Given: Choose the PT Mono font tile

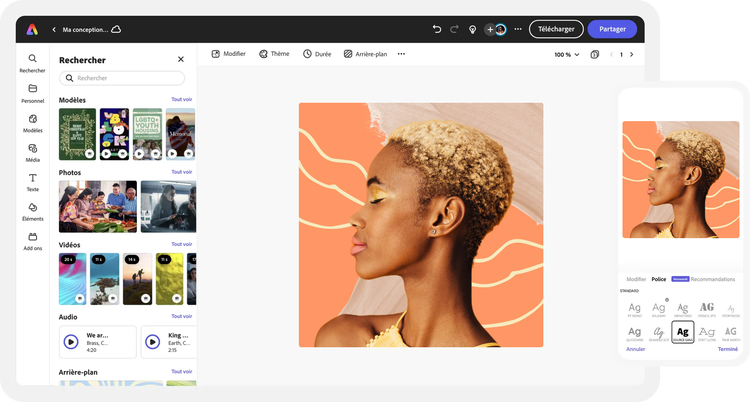Looking at the screenshot, I should (635, 309).
